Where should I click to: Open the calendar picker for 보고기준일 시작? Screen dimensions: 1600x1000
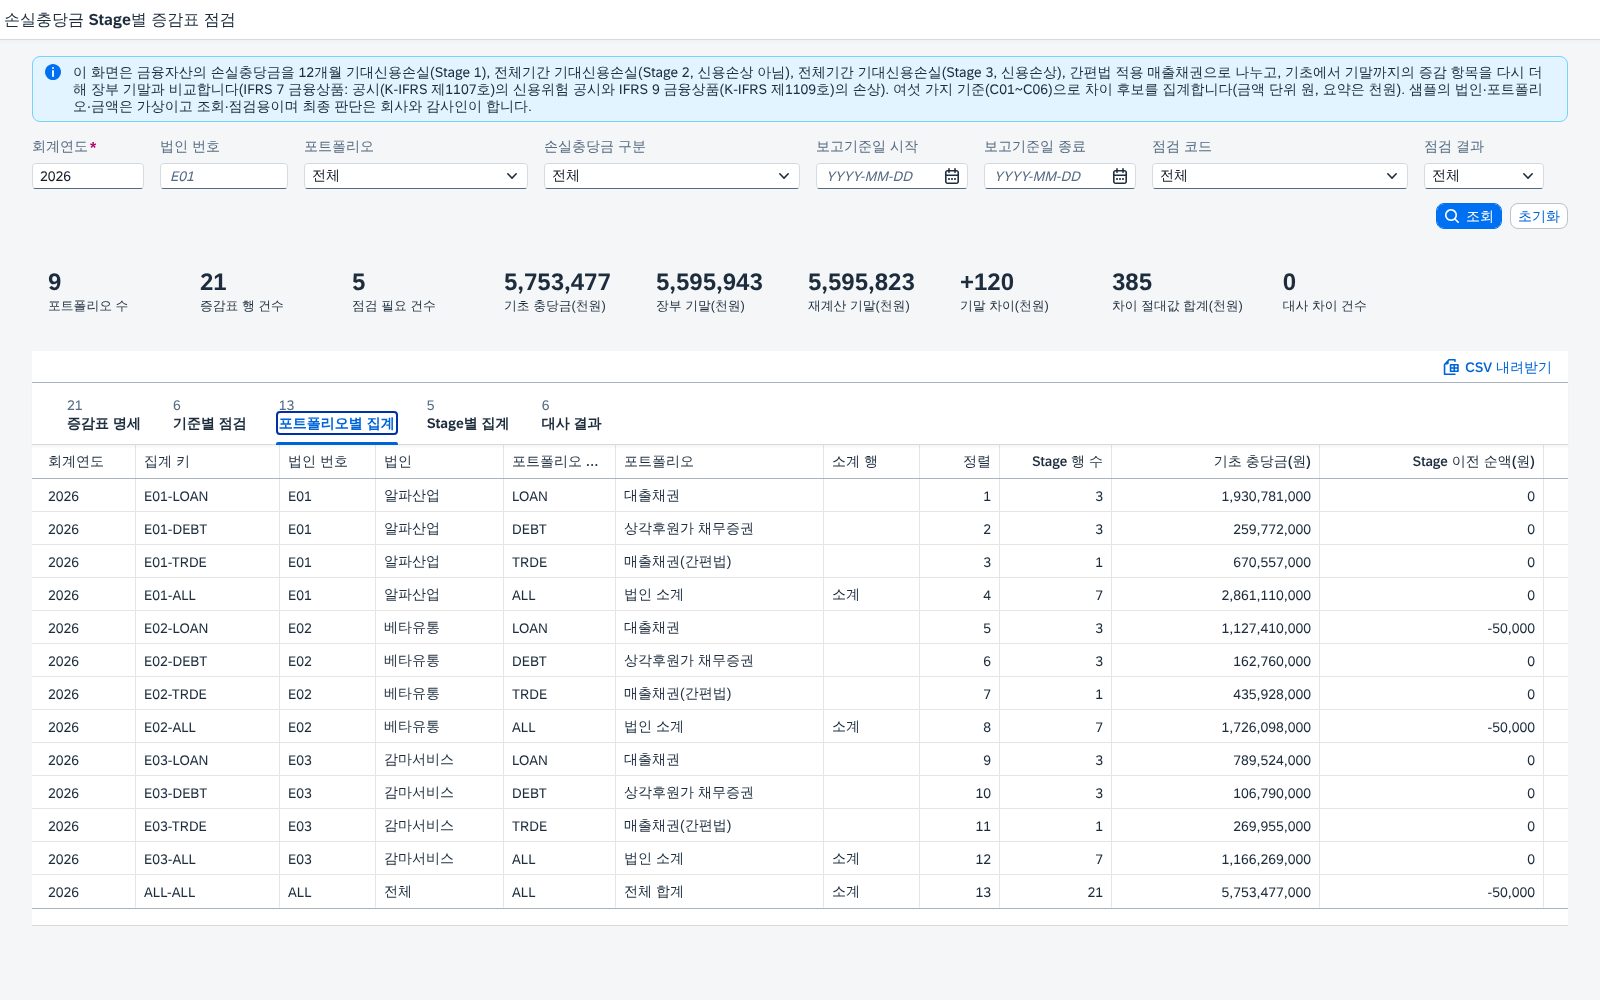click(x=952, y=176)
